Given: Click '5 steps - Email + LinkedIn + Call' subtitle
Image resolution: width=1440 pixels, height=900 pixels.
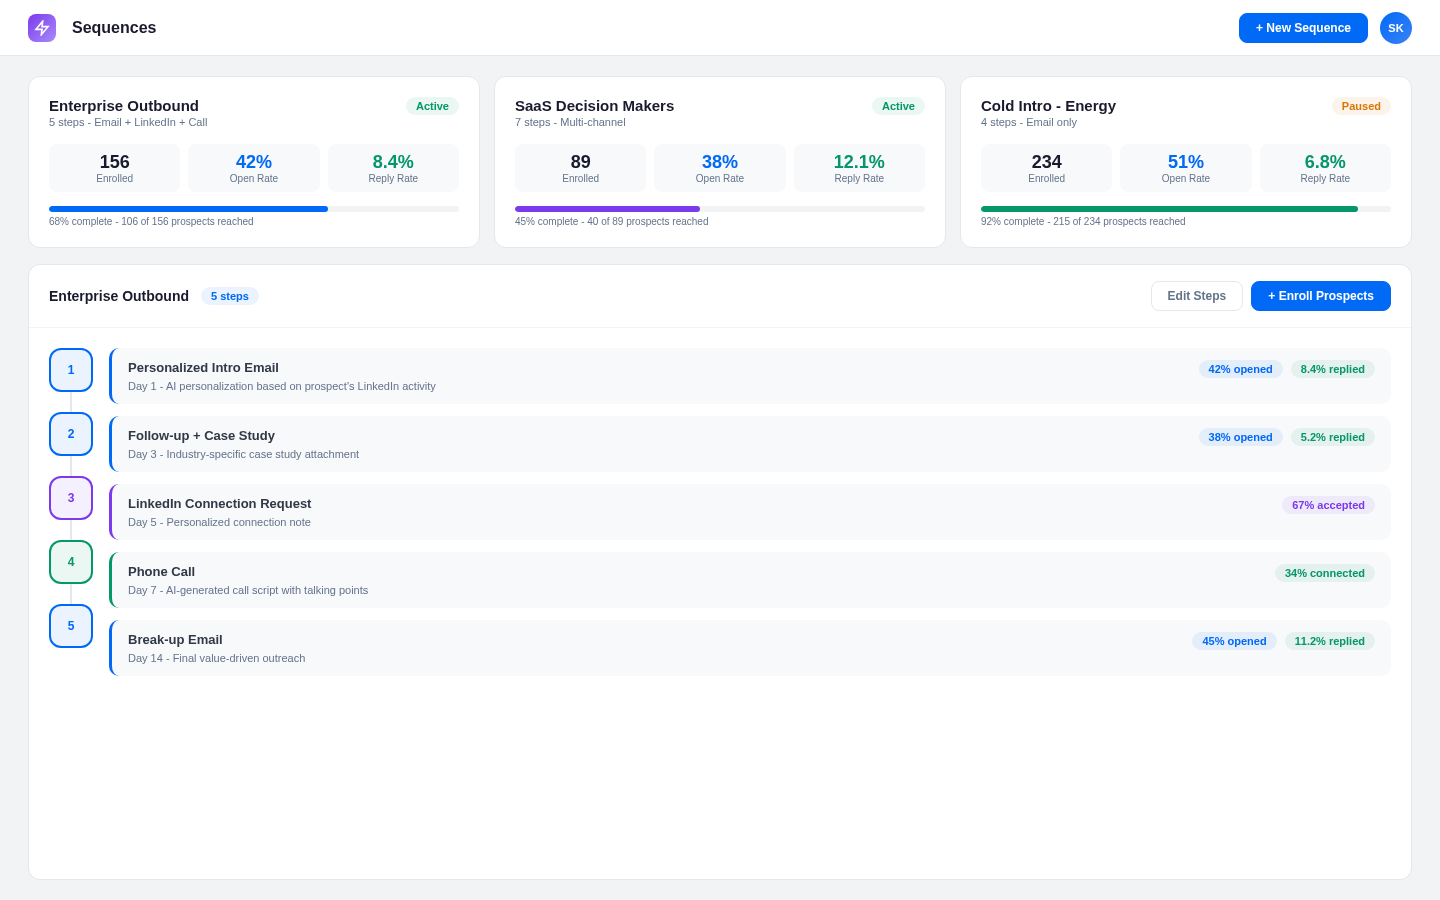Looking at the screenshot, I should (128, 122).
